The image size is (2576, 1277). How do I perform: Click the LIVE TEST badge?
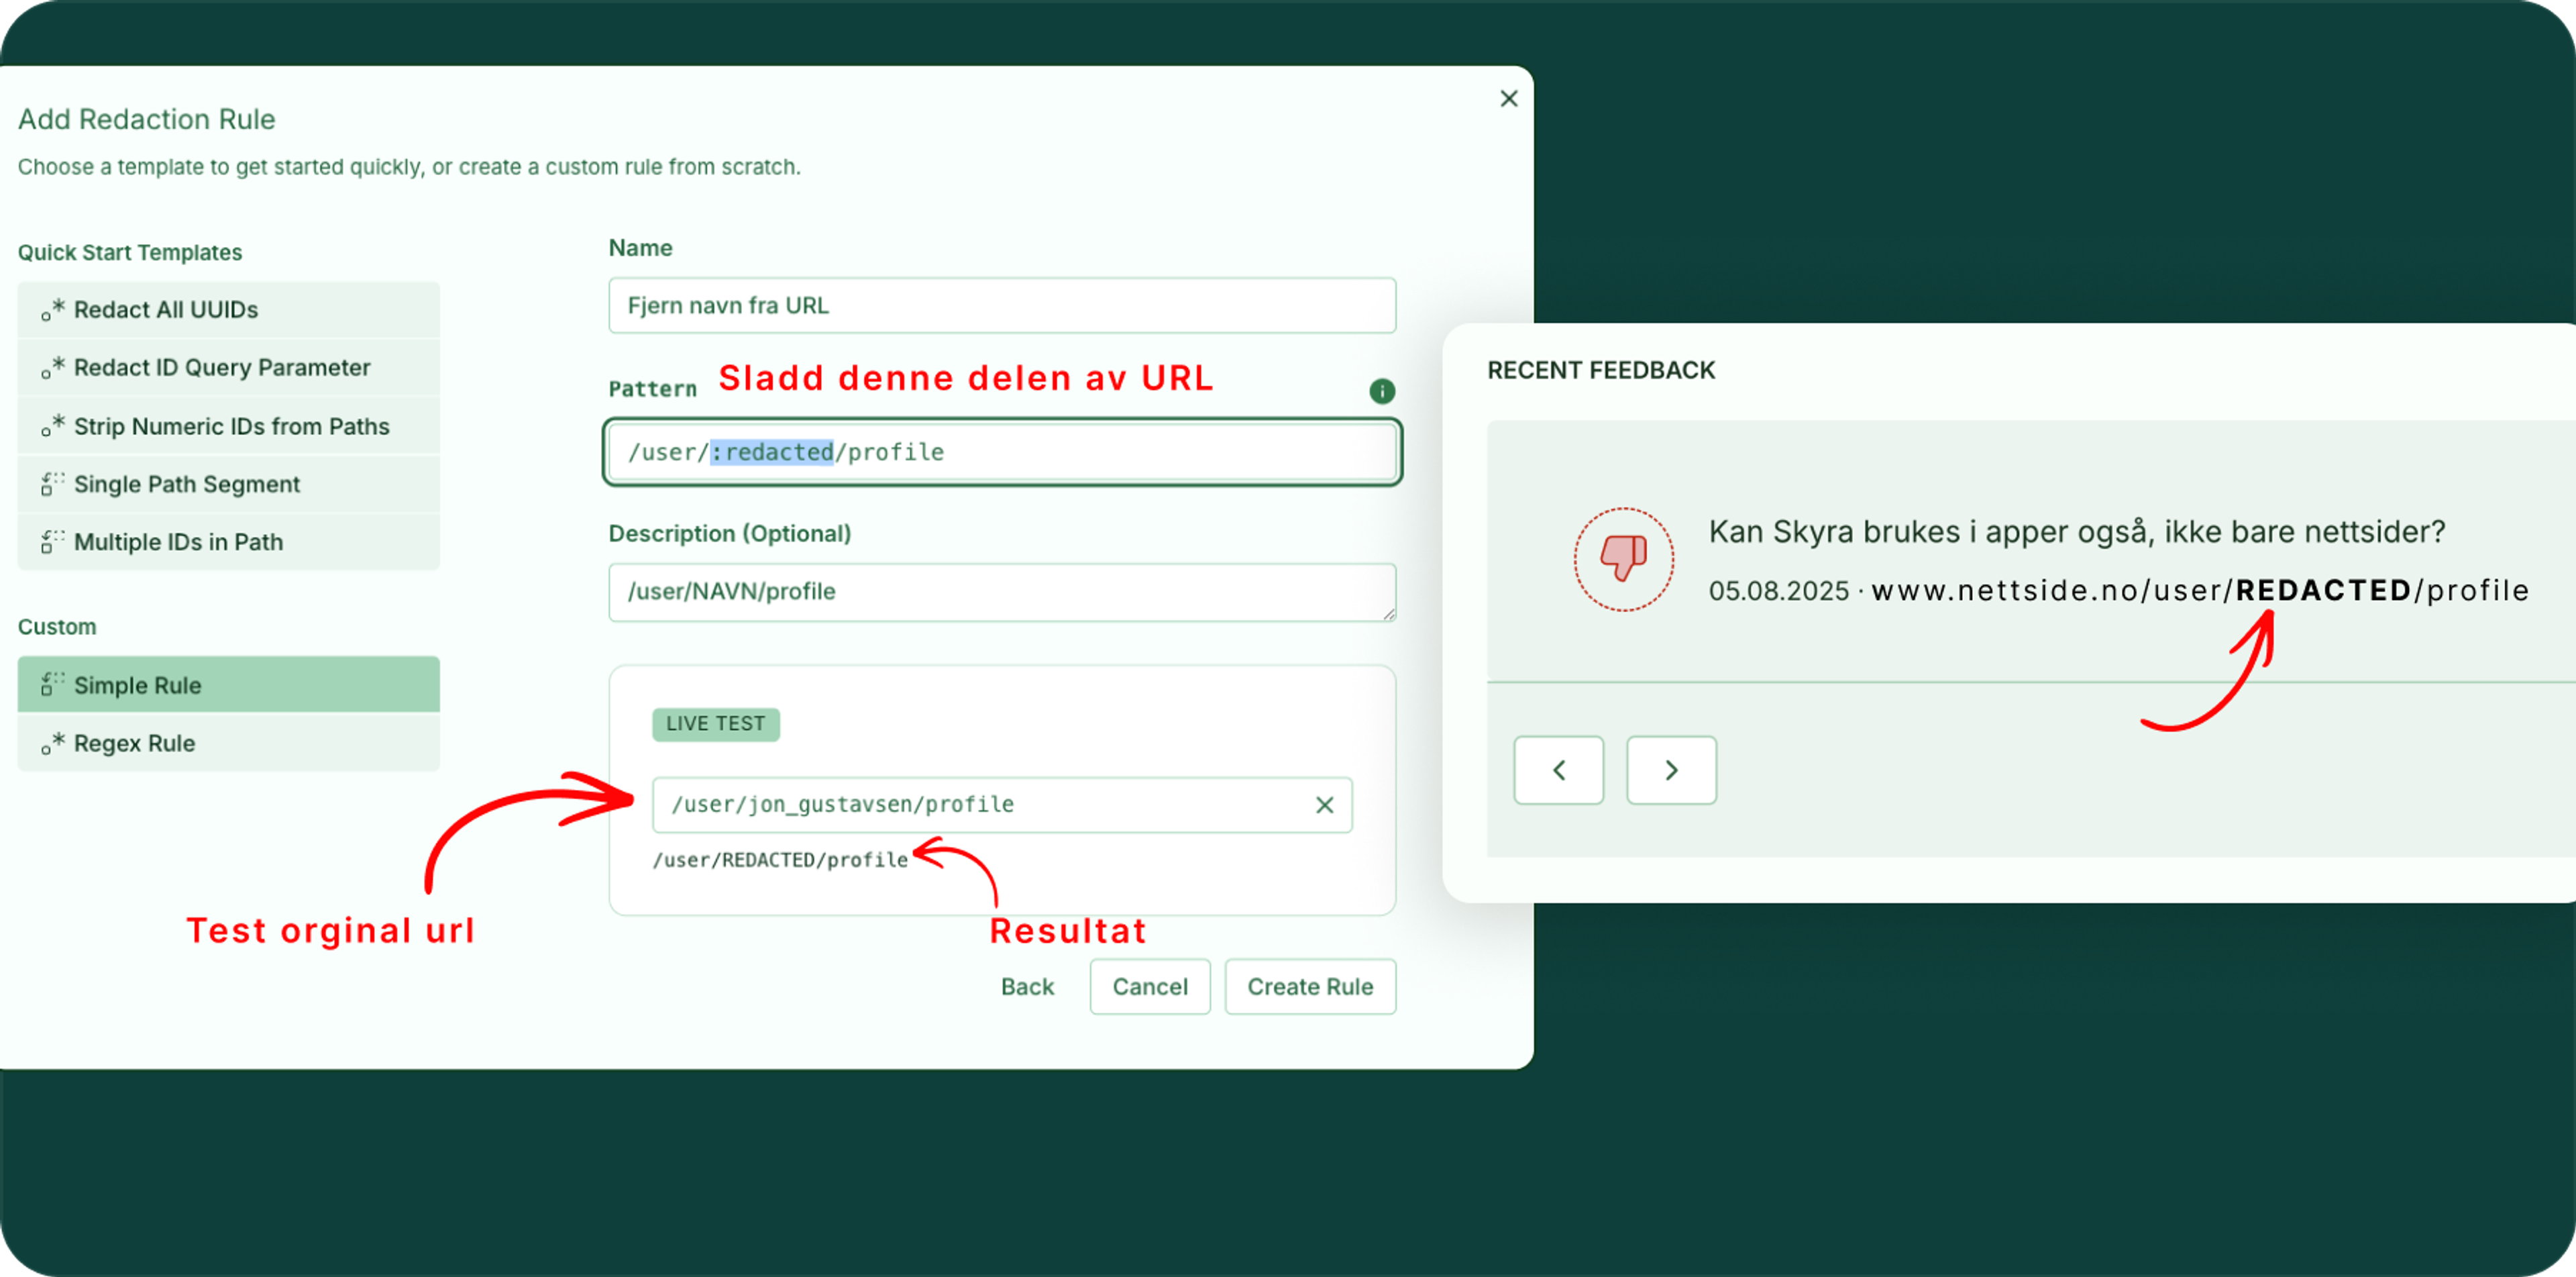(716, 724)
